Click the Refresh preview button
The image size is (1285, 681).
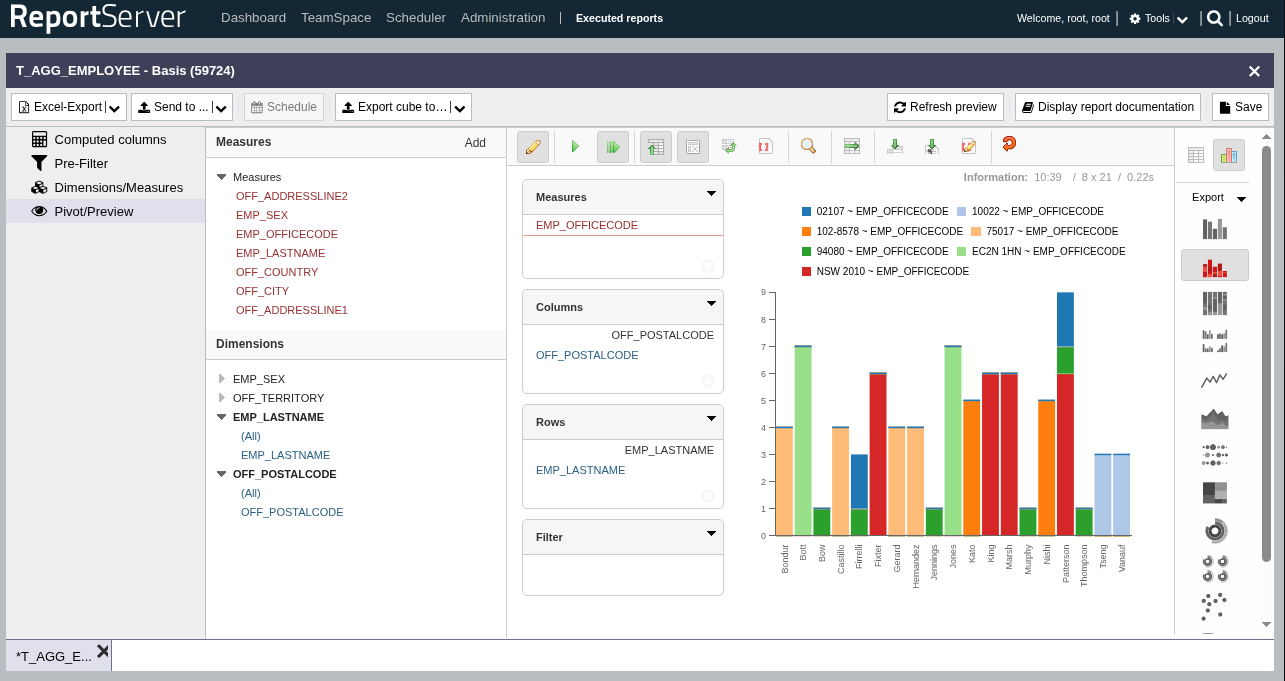tap(945, 107)
